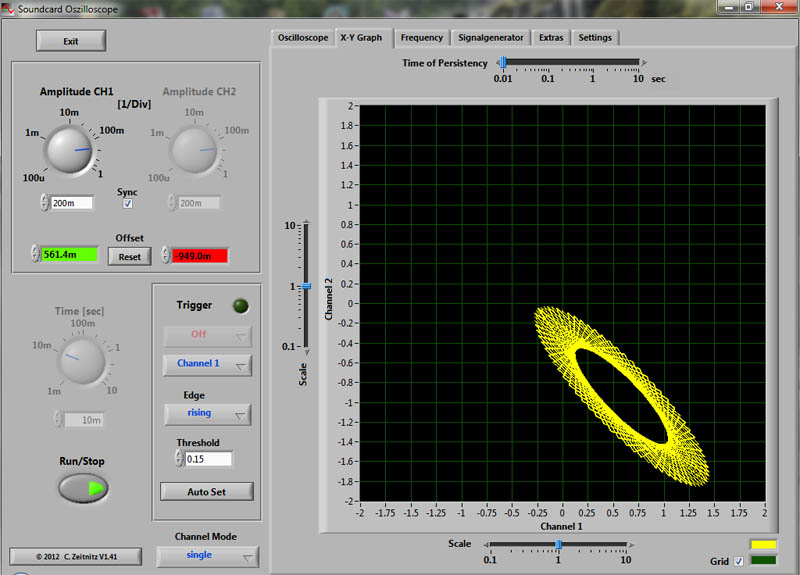Click the Amplitude CH1 knob
The height and width of the screenshot is (575, 800).
pos(71,151)
